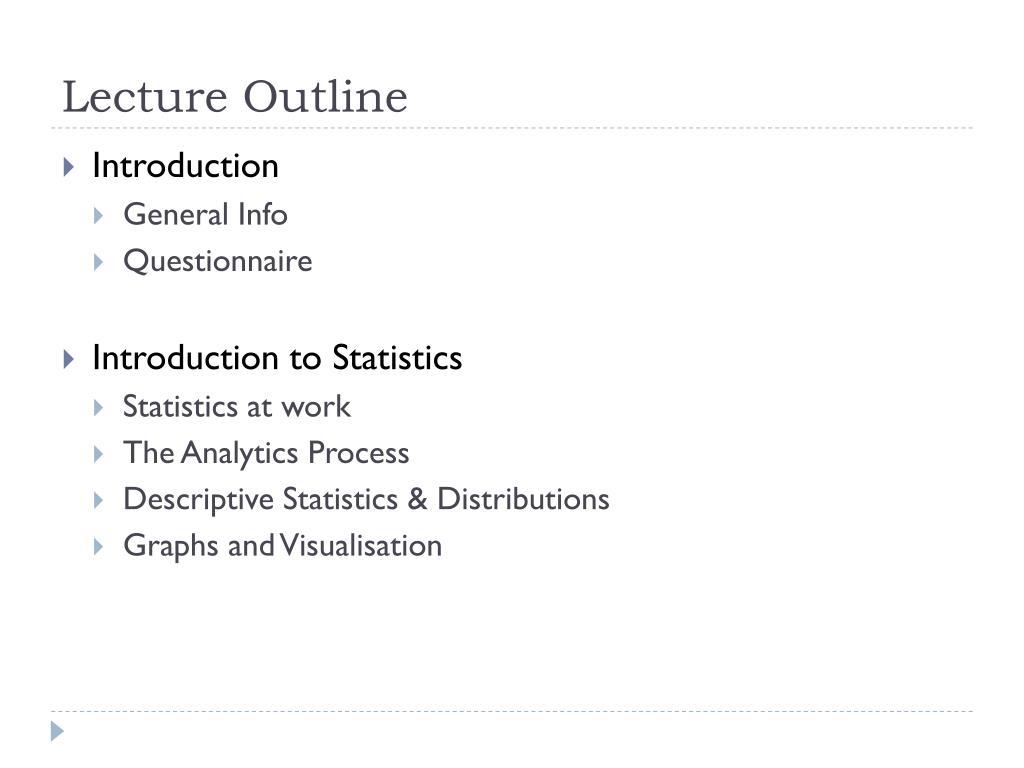Image resolution: width=1024 pixels, height=768 pixels.
Task: Click the arrow bullet beside Statistics at work
Action: click(99, 408)
